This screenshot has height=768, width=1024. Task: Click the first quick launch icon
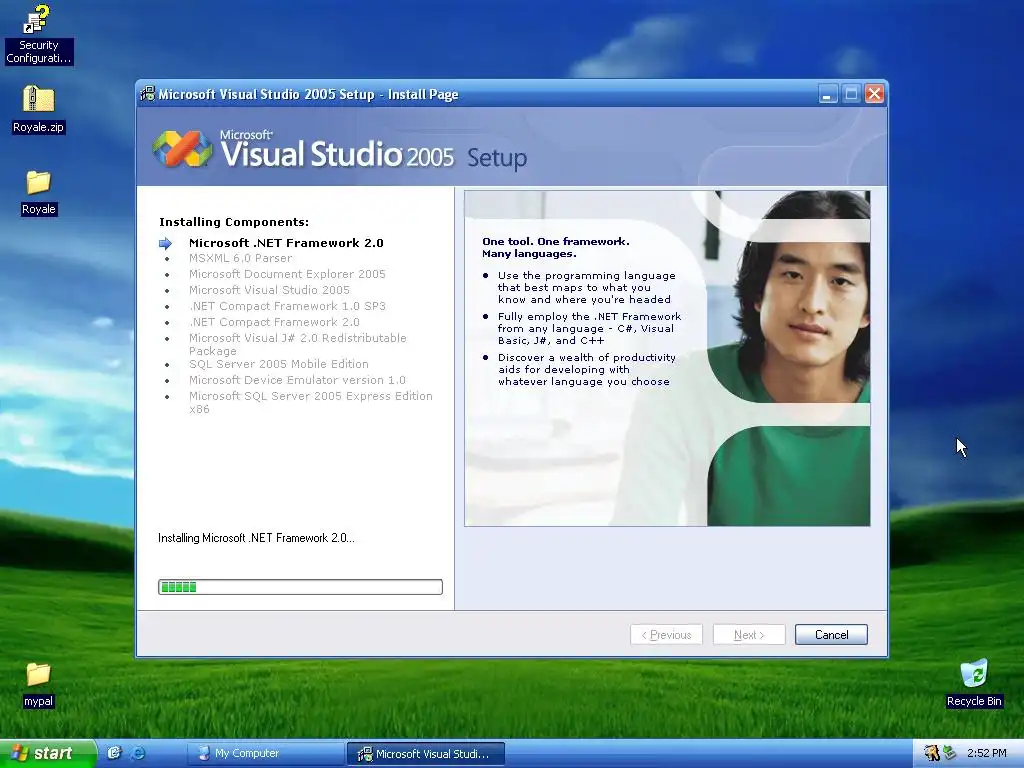114,753
